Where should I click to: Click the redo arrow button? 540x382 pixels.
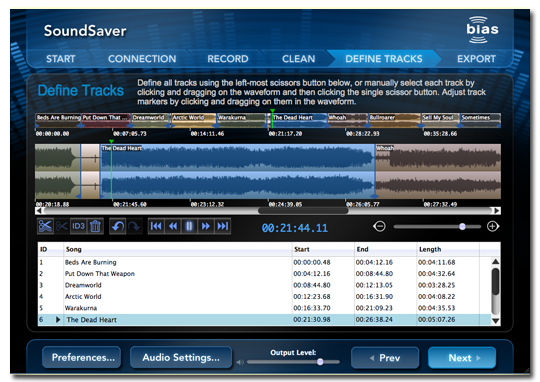tap(134, 226)
